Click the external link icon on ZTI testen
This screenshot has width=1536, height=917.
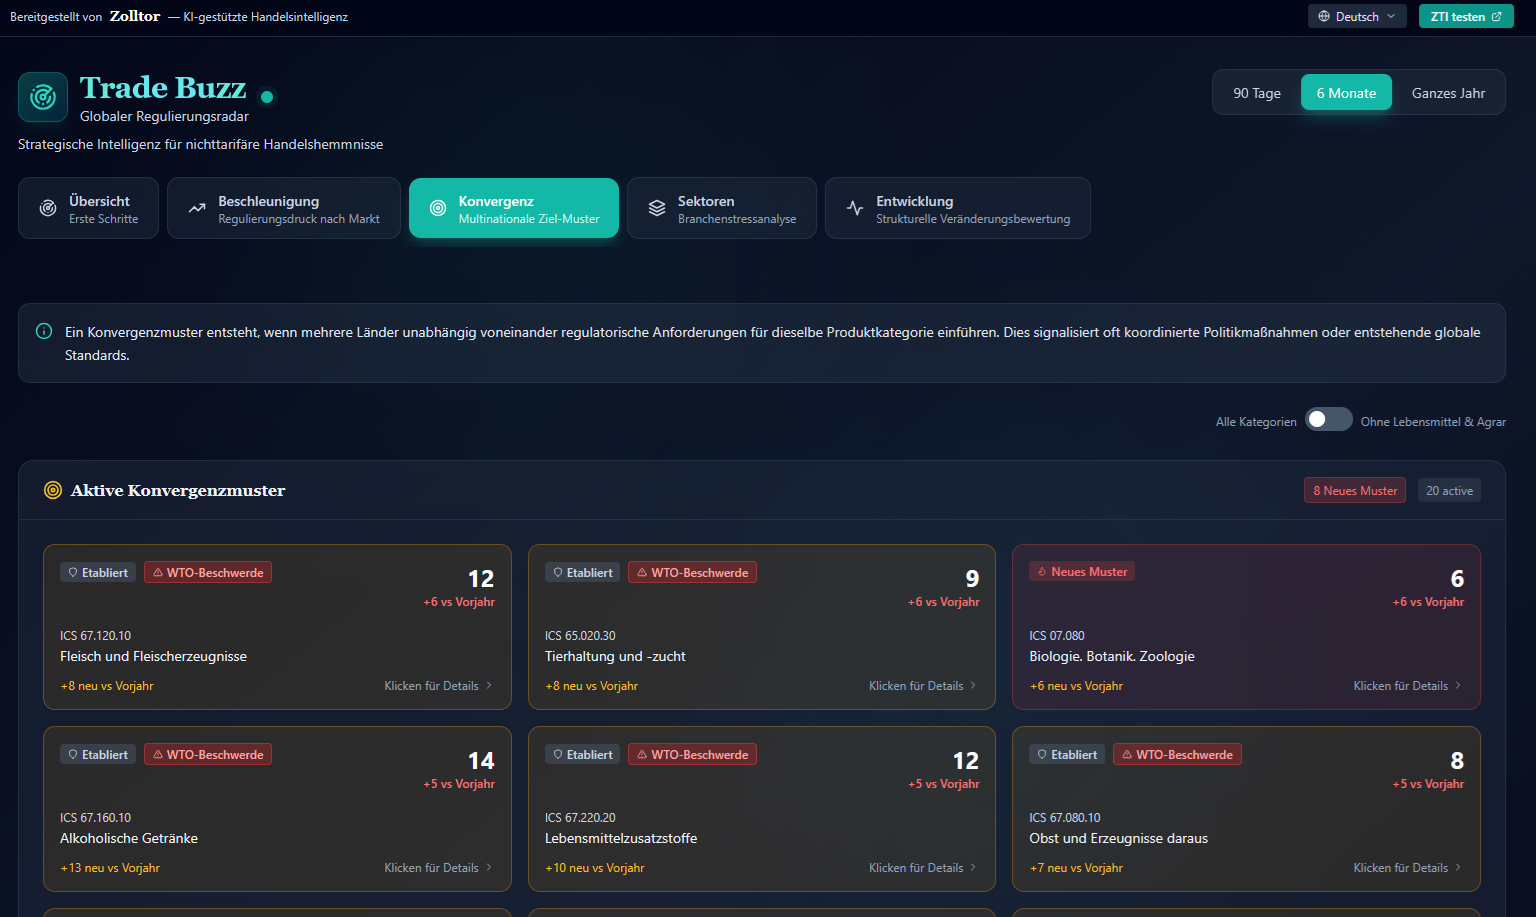pos(1497,17)
